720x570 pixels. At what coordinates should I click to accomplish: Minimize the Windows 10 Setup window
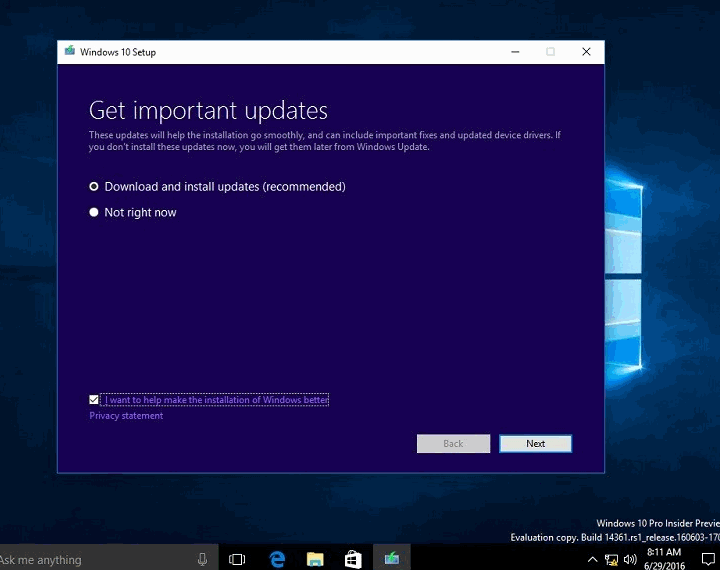515,52
